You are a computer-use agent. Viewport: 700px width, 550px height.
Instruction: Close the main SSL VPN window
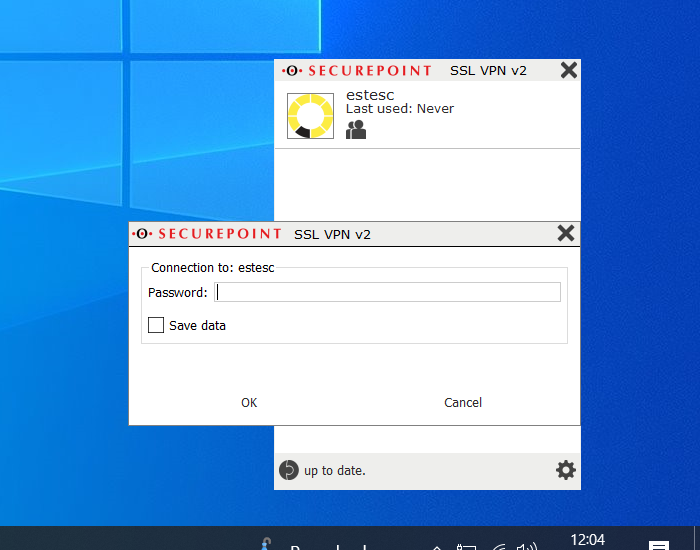pos(569,70)
